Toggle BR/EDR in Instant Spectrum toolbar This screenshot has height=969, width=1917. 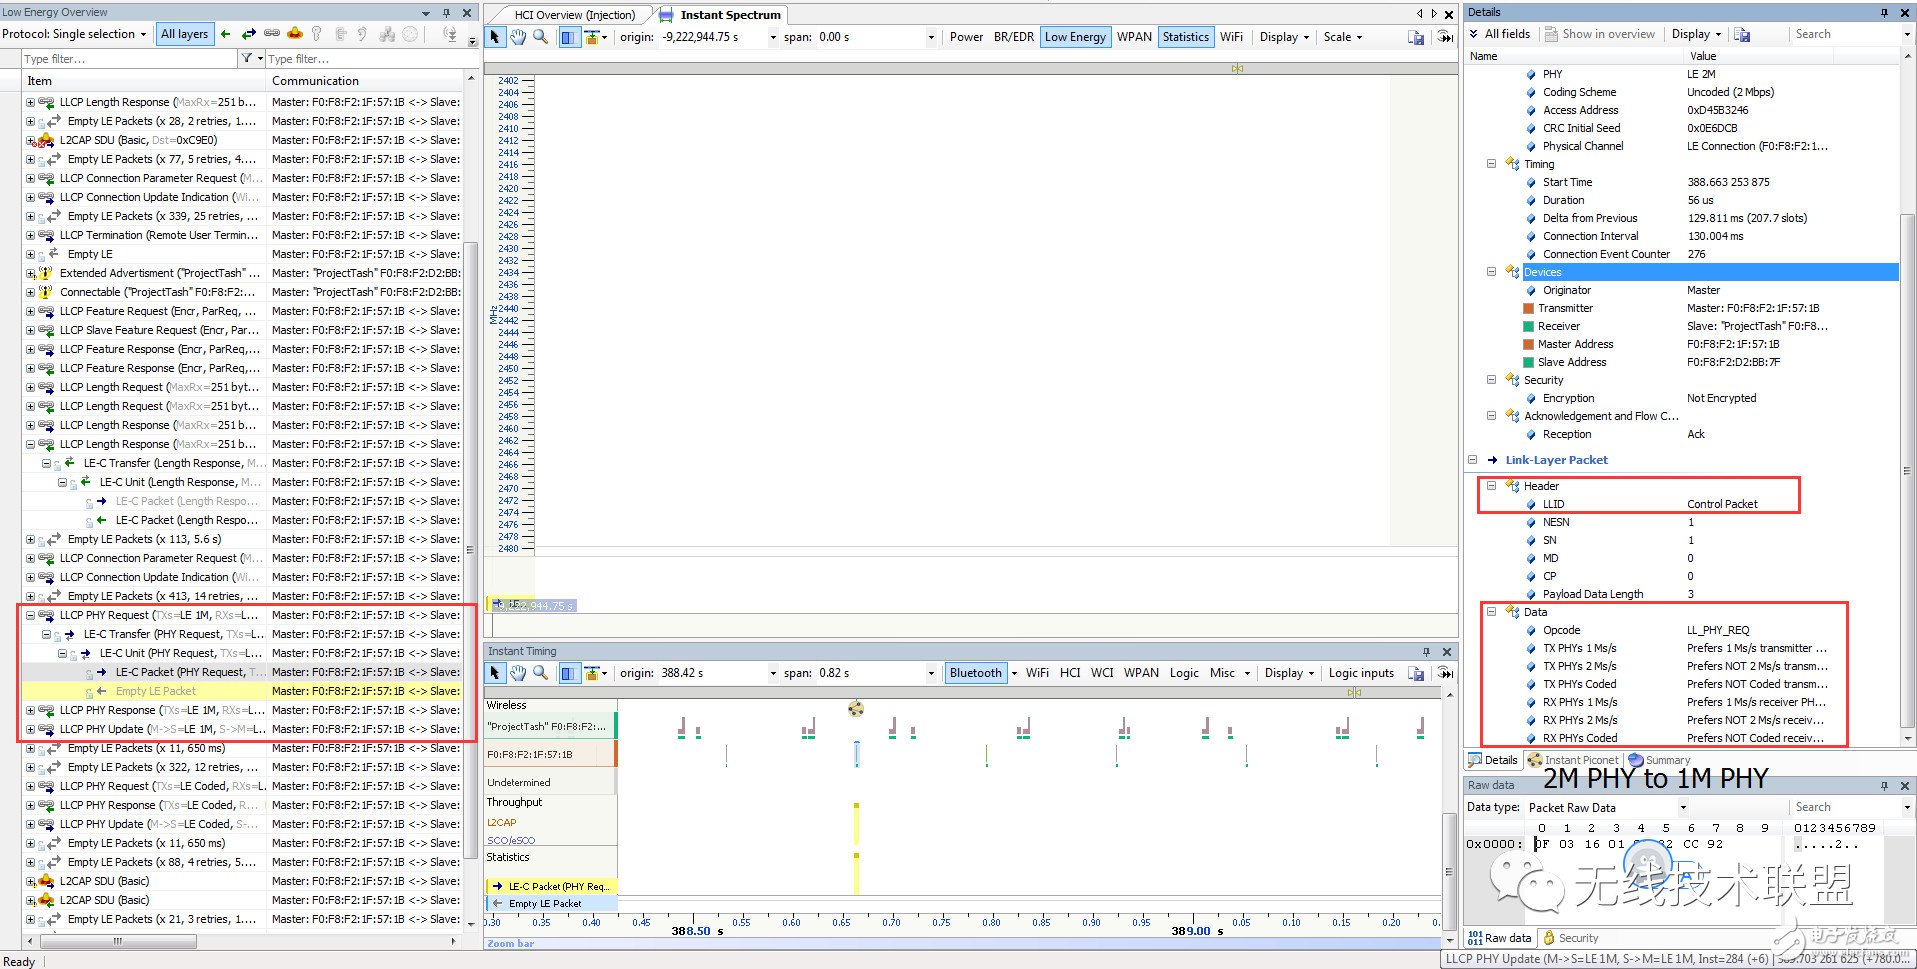pyautogui.click(x=1014, y=37)
